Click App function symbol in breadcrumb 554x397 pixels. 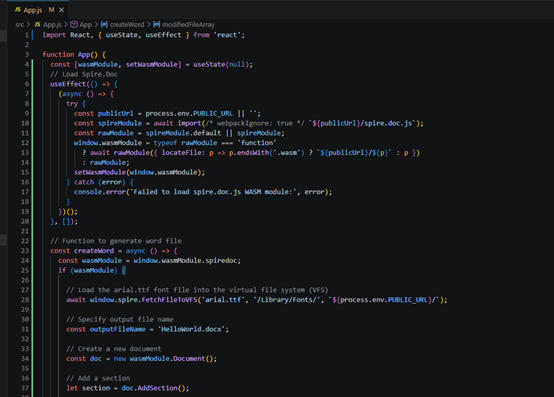pyautogui.click(x=86, y=25)
